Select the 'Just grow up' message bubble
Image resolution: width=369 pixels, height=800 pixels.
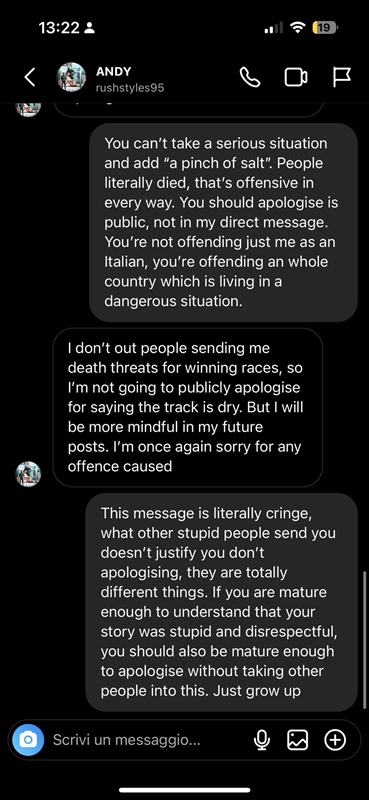[x=222, y=602]
